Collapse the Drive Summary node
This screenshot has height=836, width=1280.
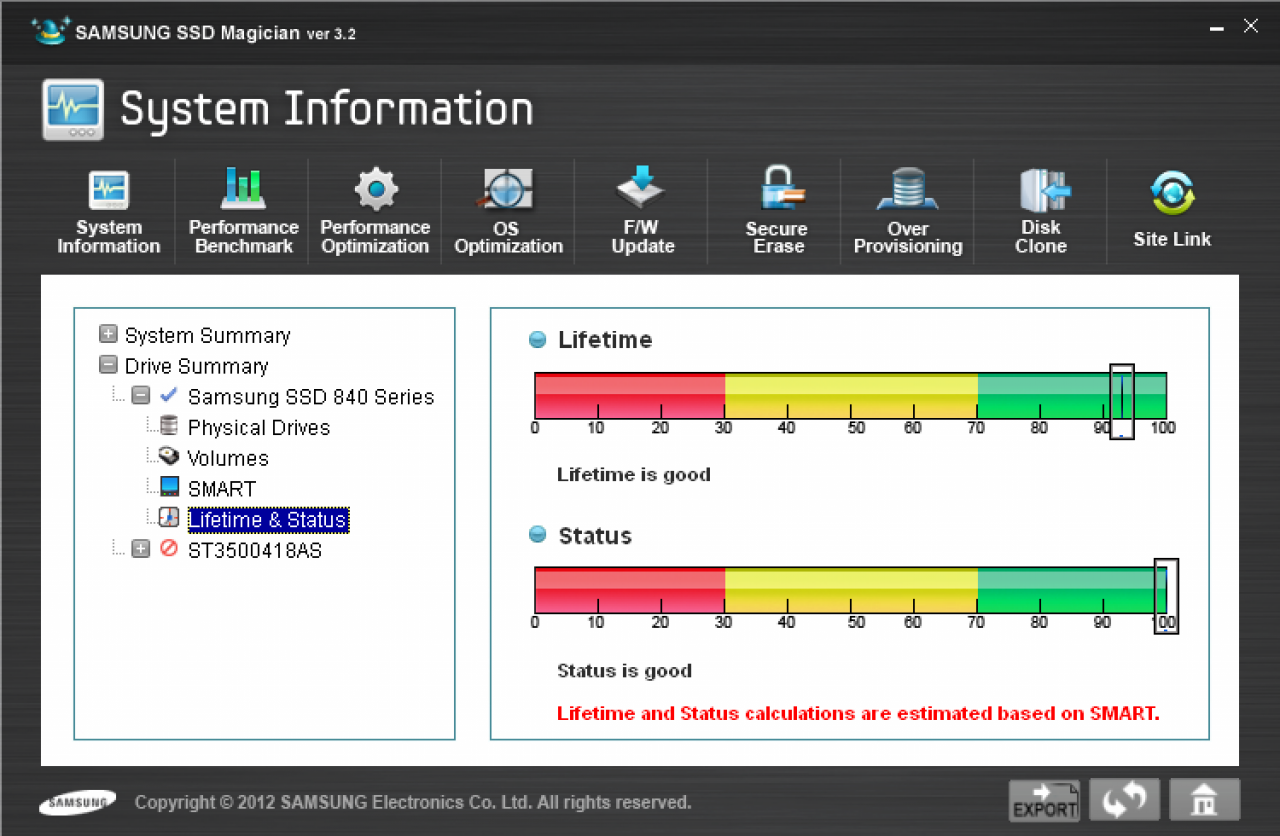[108, 365]
